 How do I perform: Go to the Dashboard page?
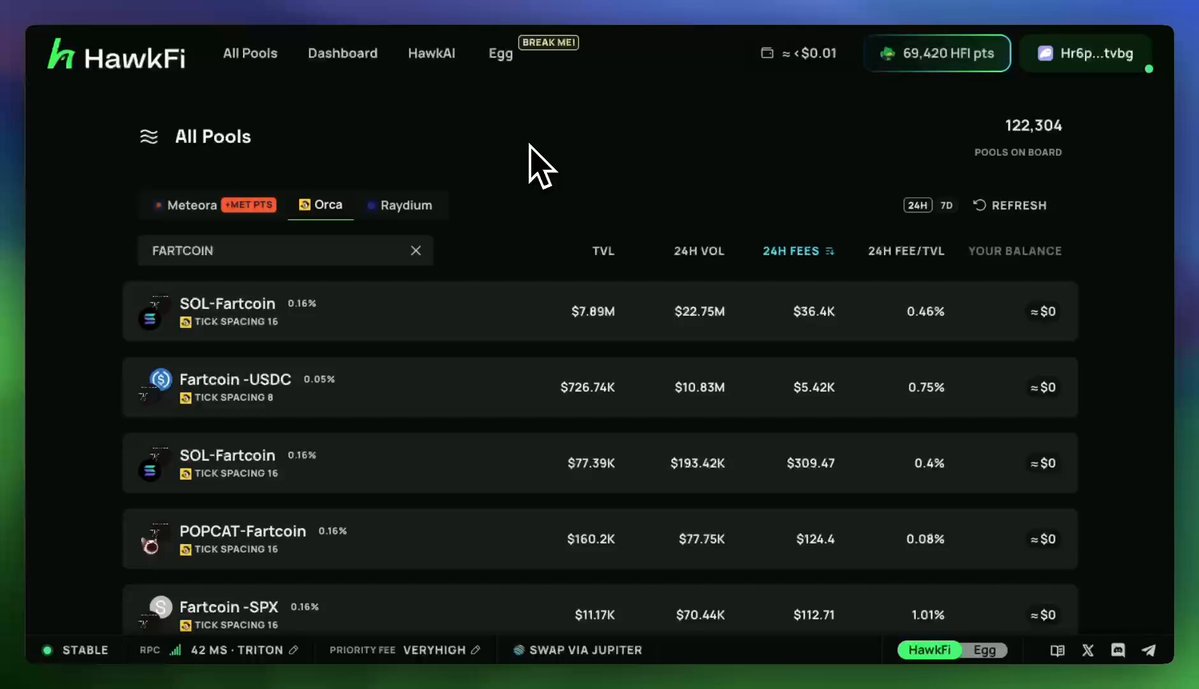[x=343, y=53]
